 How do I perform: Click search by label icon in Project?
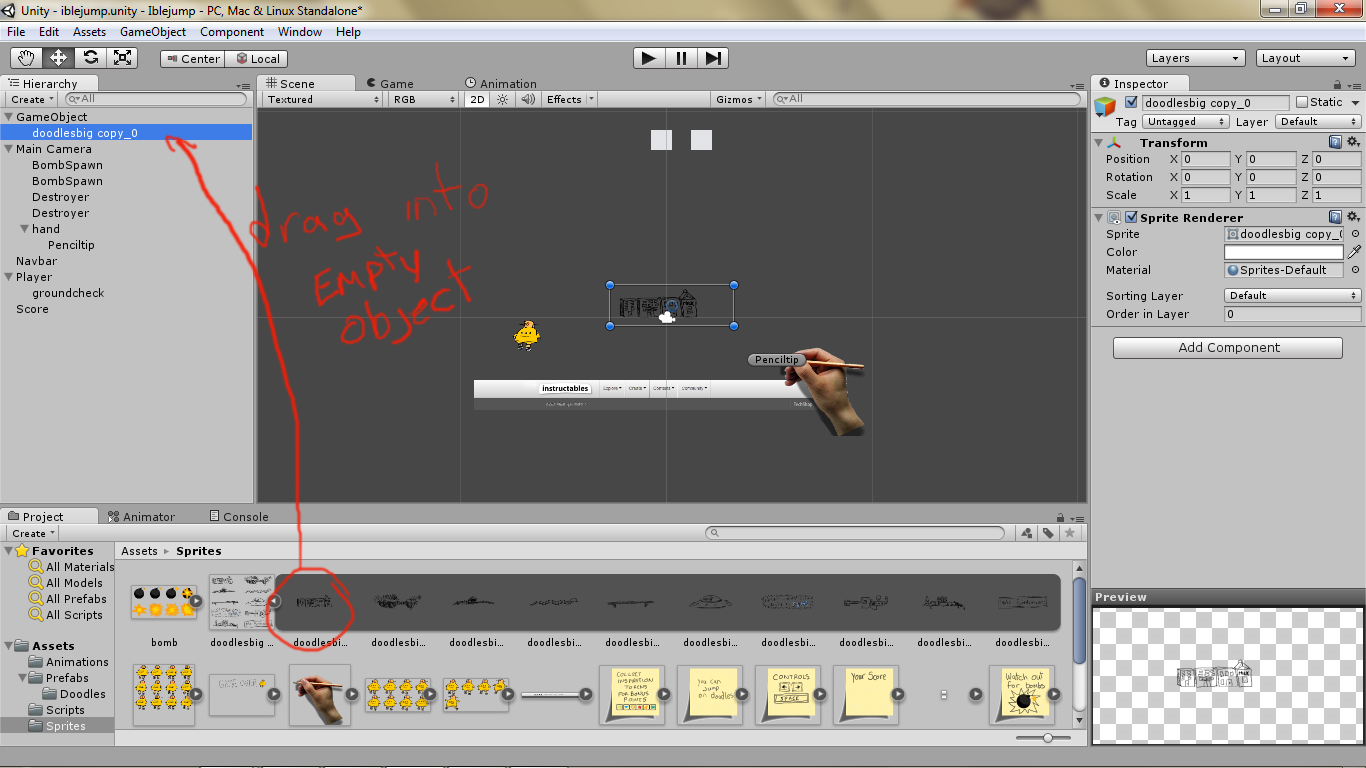click(x=1048, y=533)
